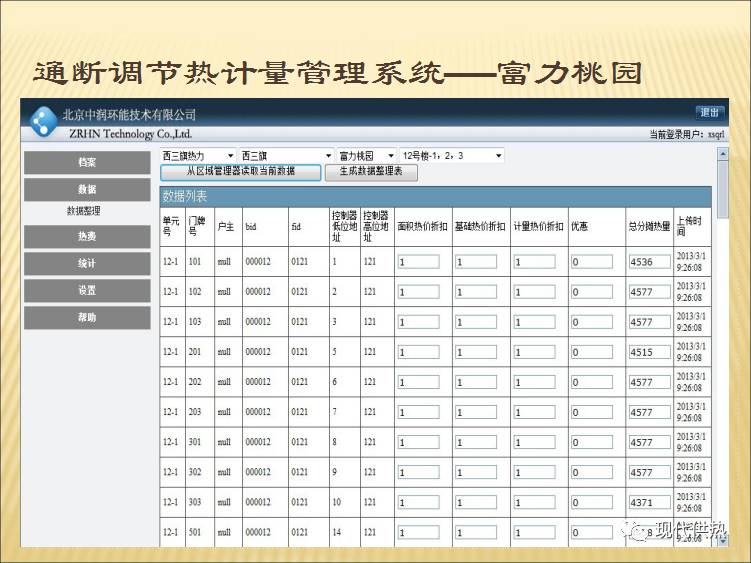Click 总分摊热量 field for door 203
Viewport: 751px width, 563px height.
click(x=649, y=412)
